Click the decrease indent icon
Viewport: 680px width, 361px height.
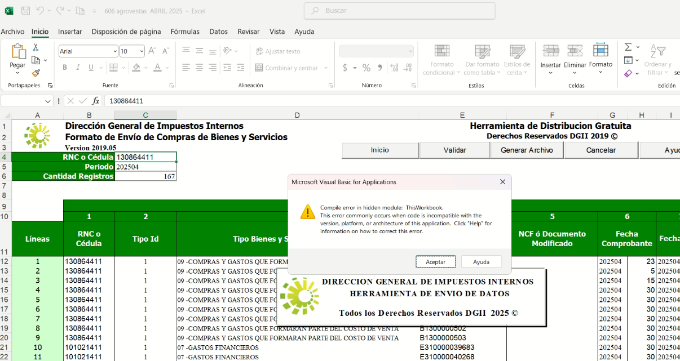click(x=227, y=68)
